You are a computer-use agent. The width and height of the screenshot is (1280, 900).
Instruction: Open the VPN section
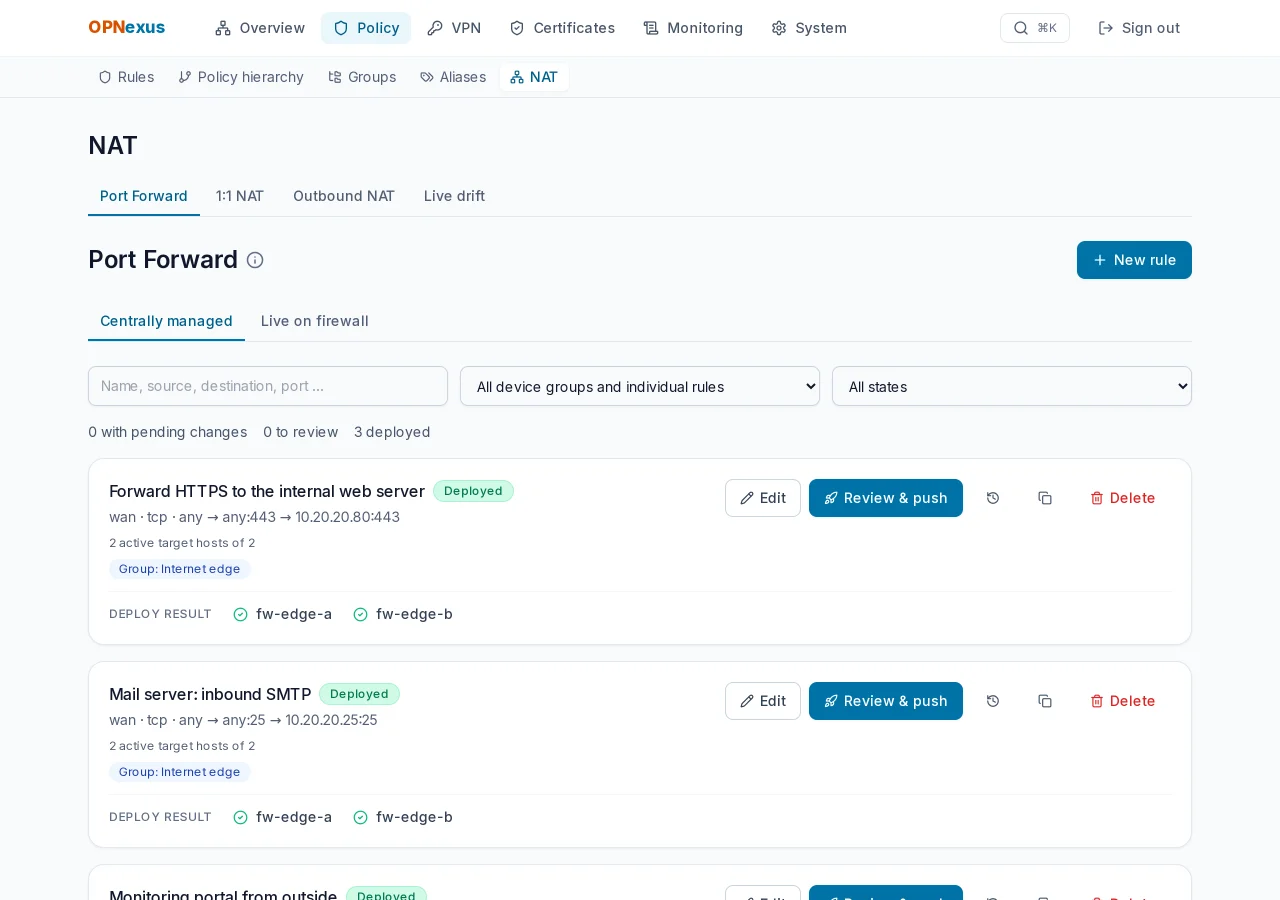click(454, 28)
